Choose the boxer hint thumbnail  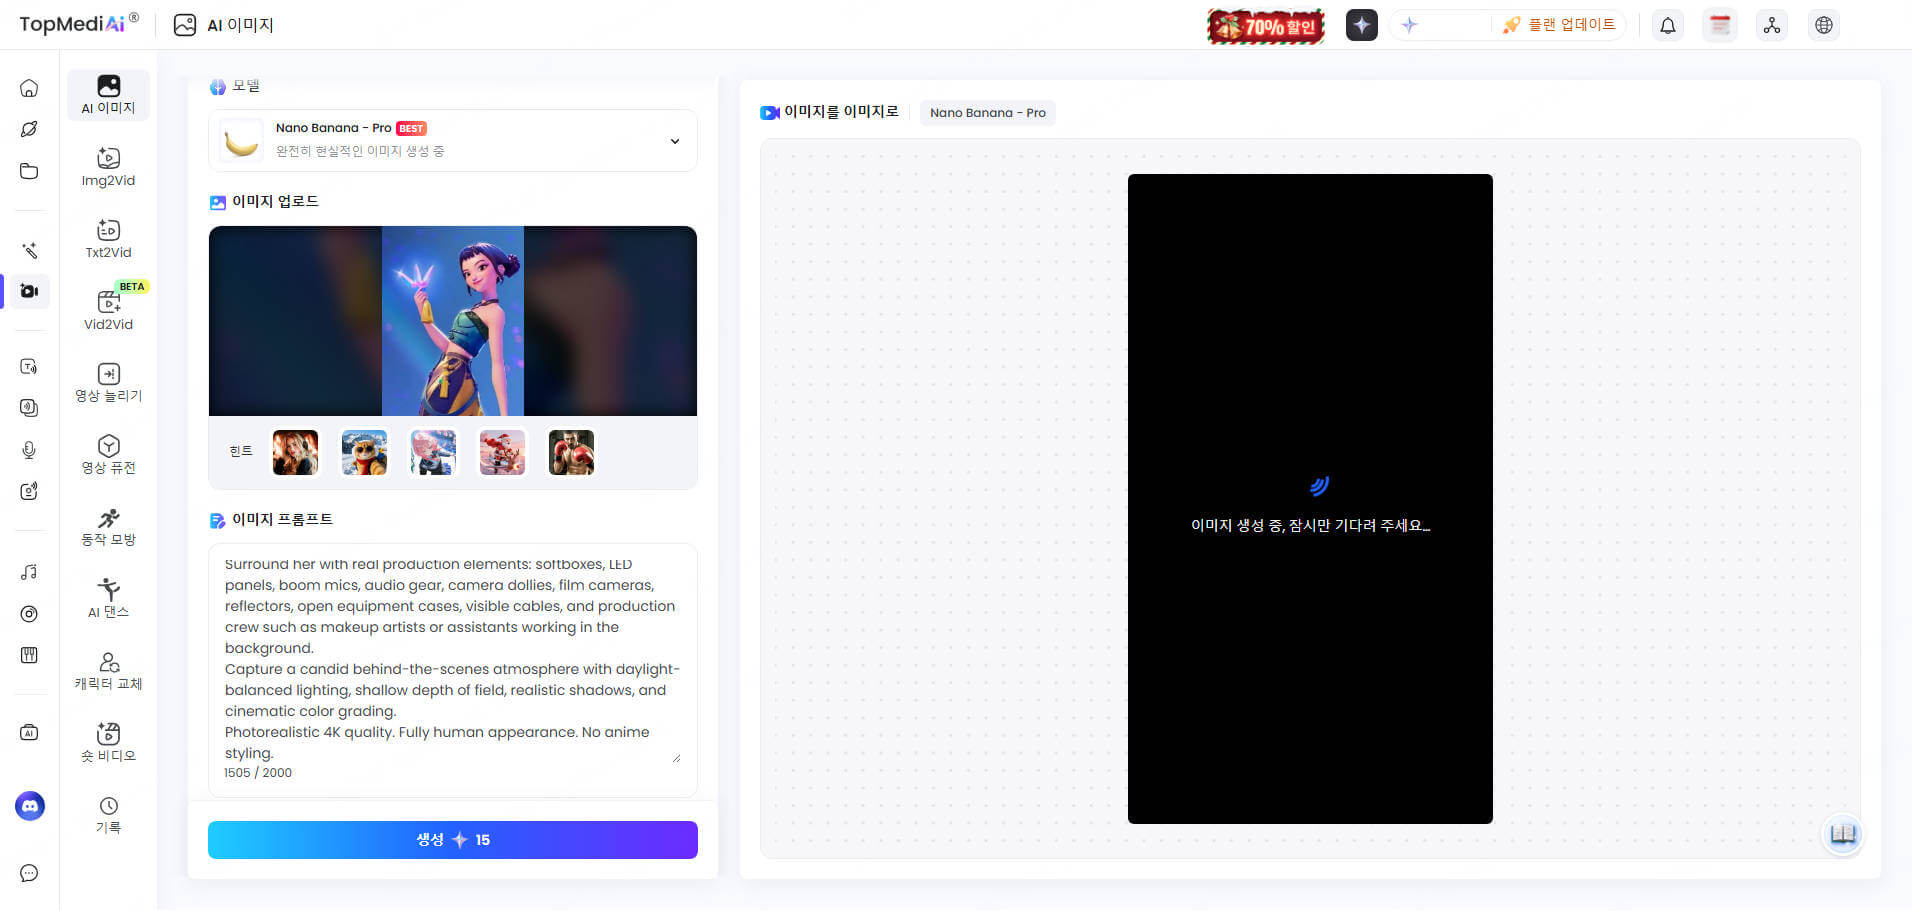click(x=571, y=453)
